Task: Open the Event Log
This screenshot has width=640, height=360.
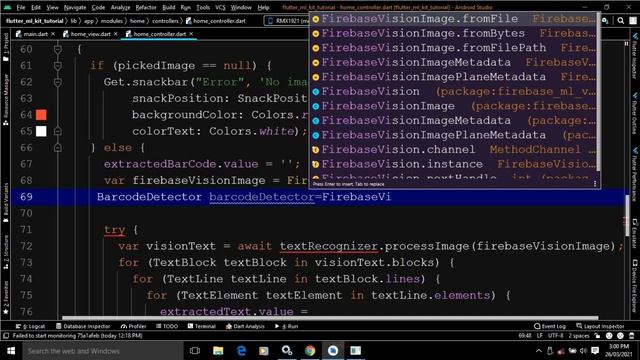Action: click(x=550, y=326)
